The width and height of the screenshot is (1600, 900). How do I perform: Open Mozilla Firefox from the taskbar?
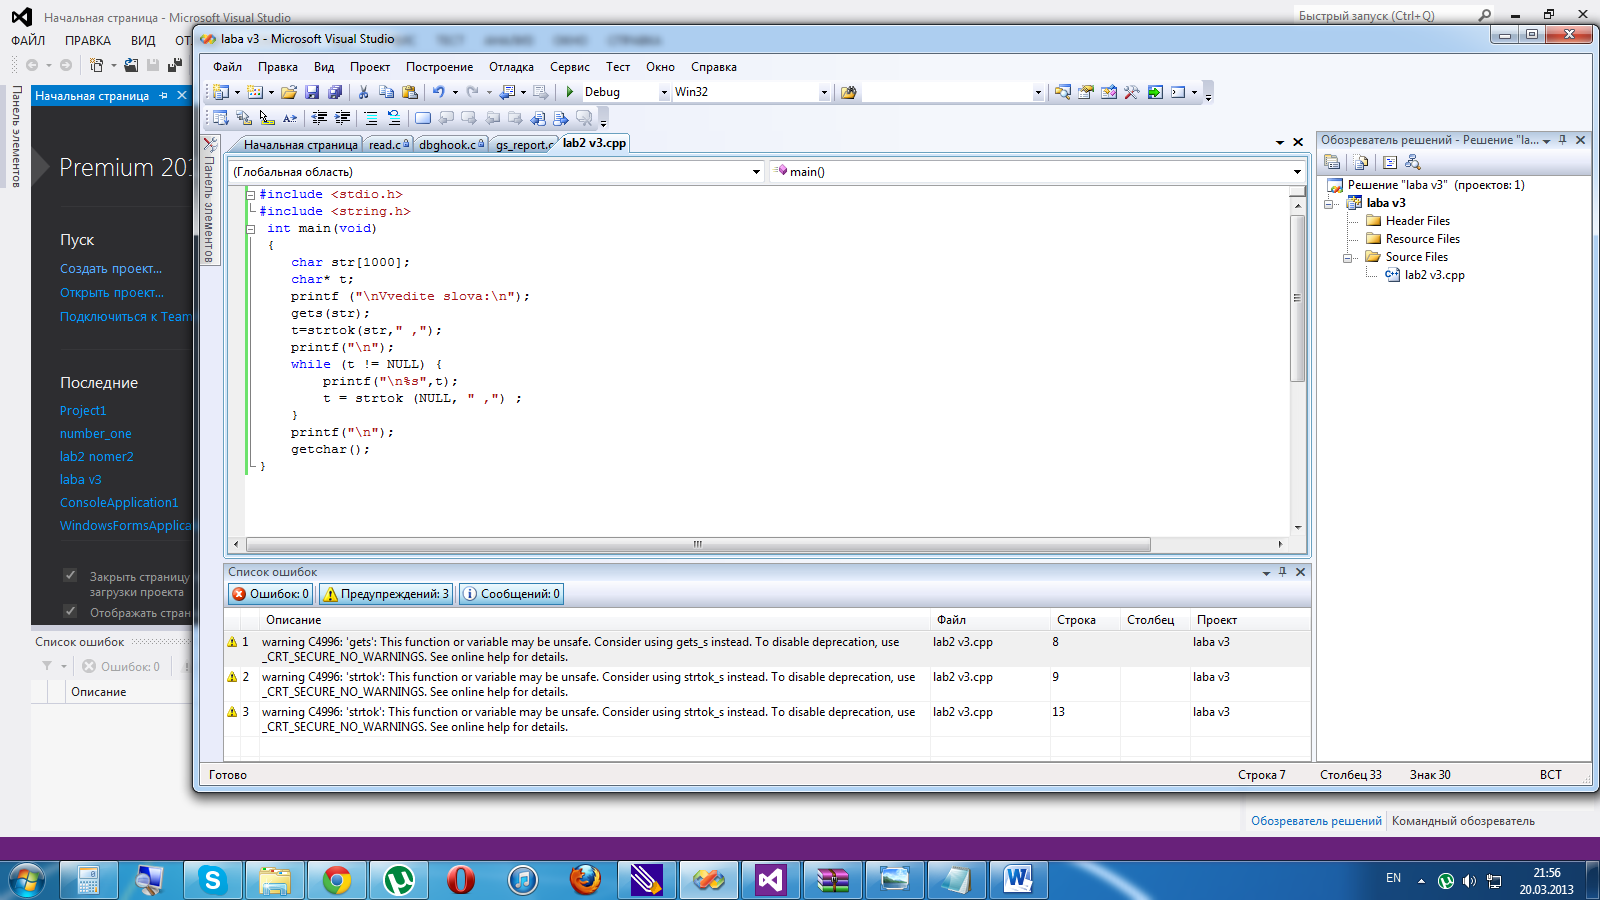point(585,880)
